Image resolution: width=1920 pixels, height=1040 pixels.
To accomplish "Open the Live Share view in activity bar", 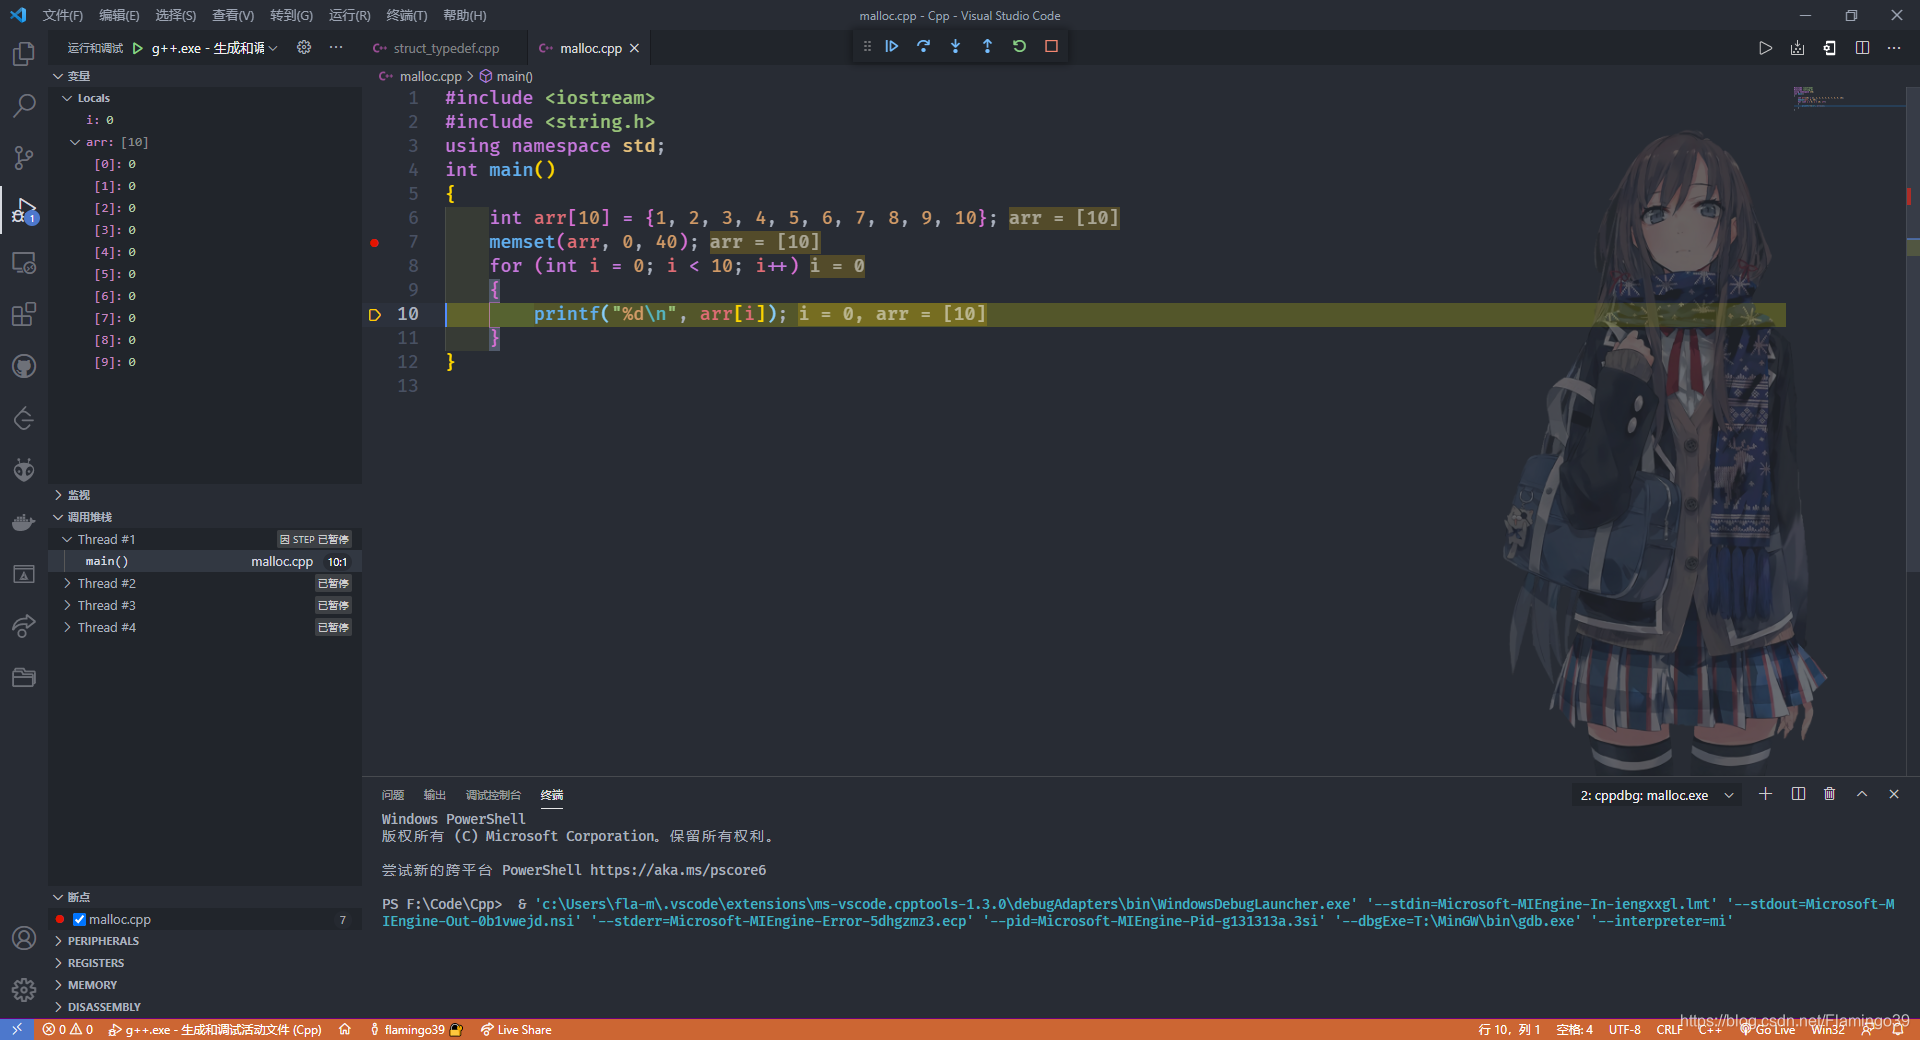I will click(x=24, y=626).
